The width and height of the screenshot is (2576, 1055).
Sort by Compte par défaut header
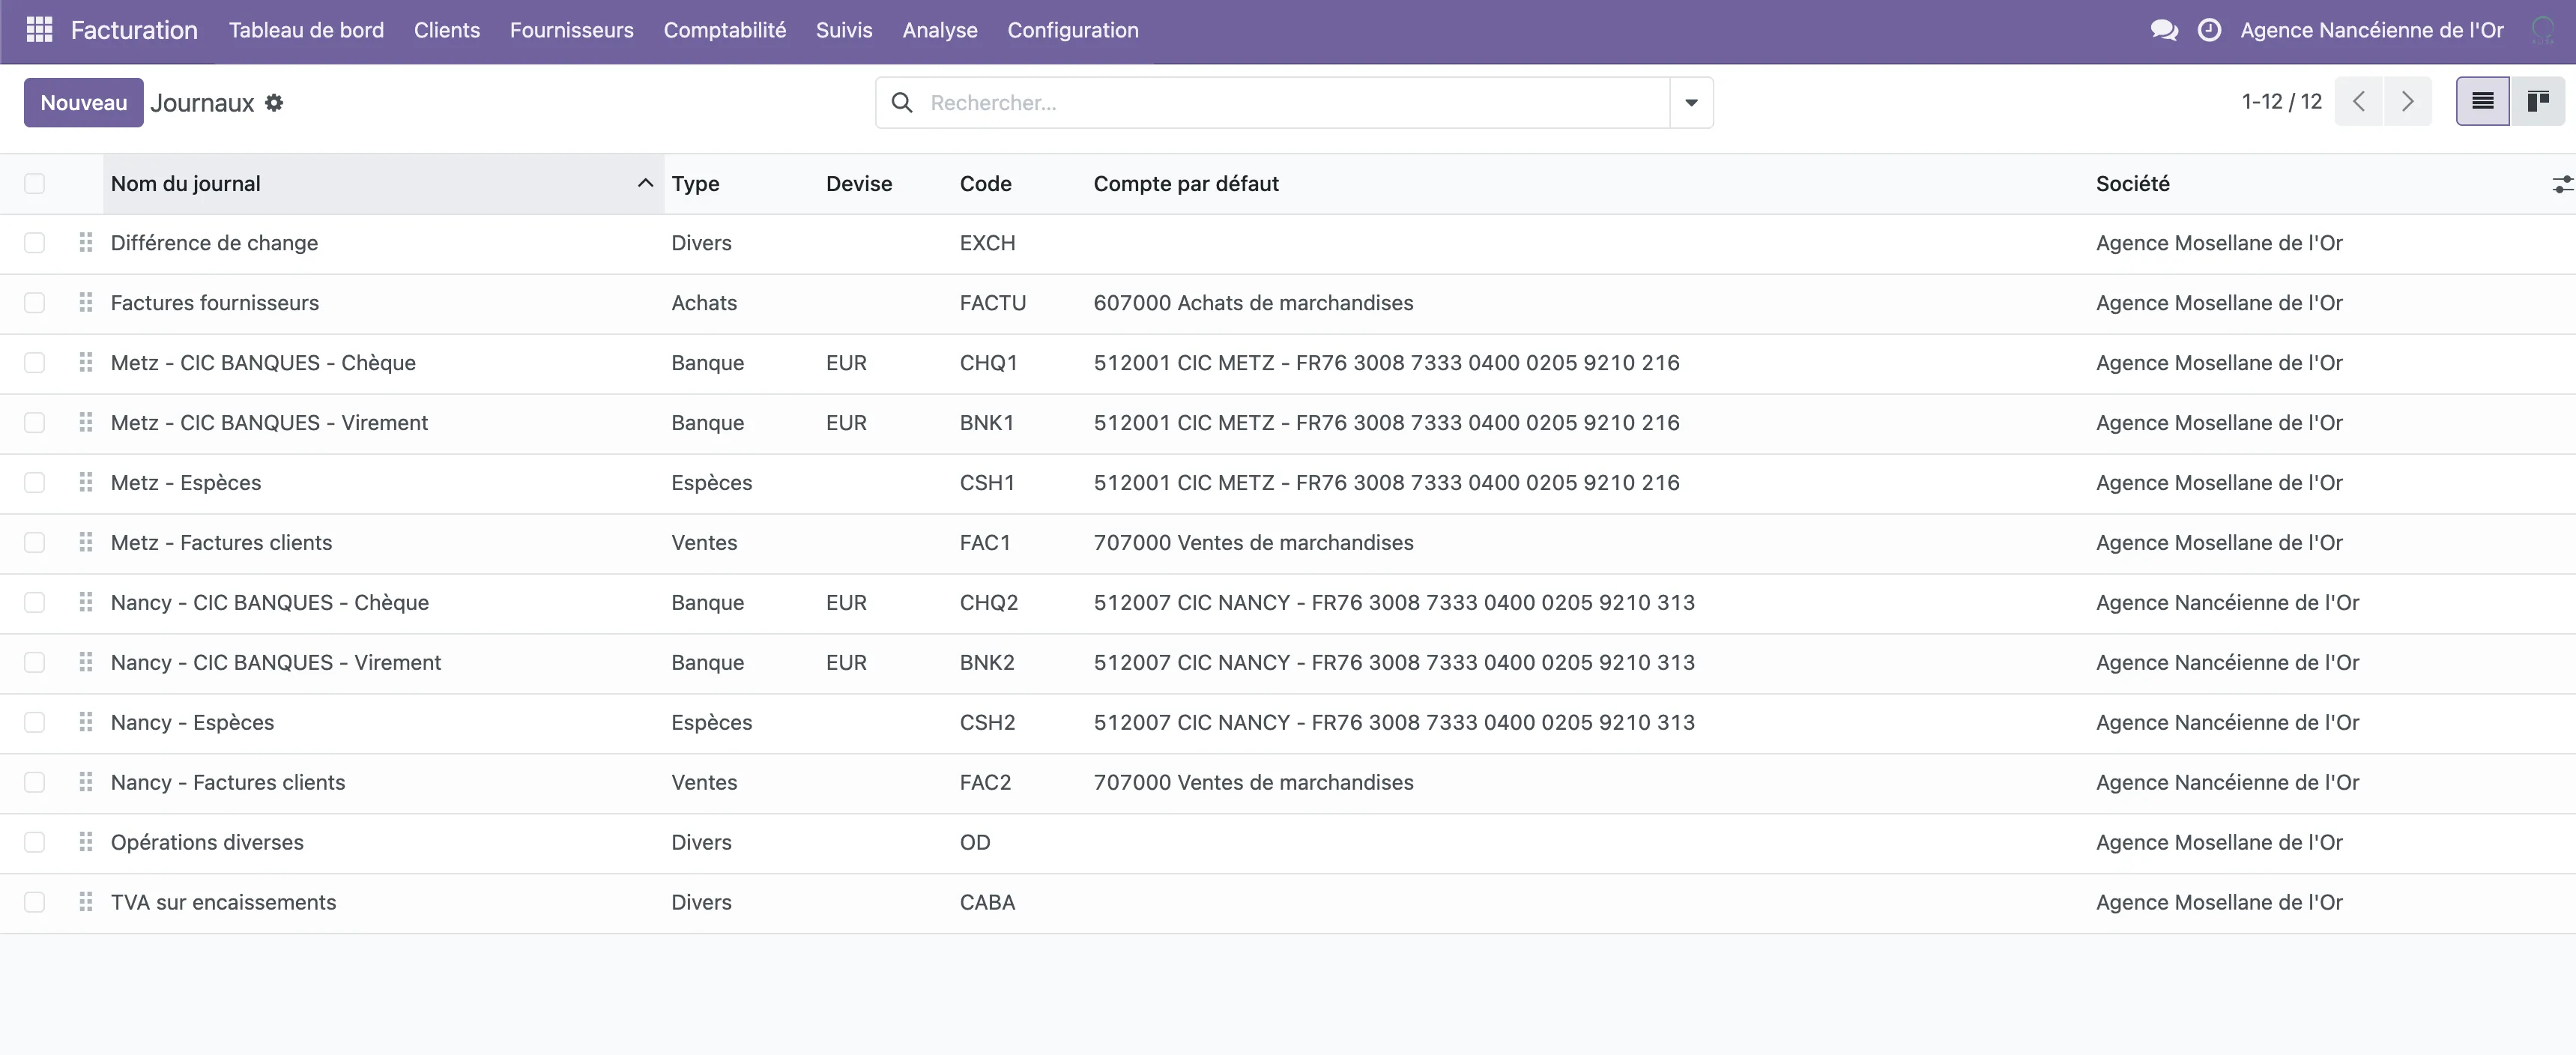pos(1186,184)
